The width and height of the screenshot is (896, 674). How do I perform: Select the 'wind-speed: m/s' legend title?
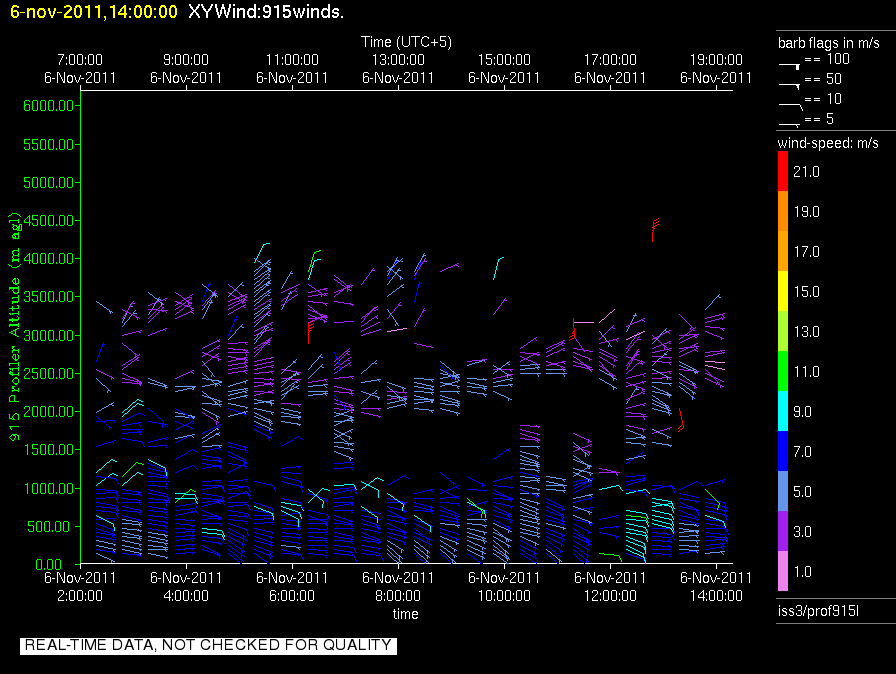828,143
